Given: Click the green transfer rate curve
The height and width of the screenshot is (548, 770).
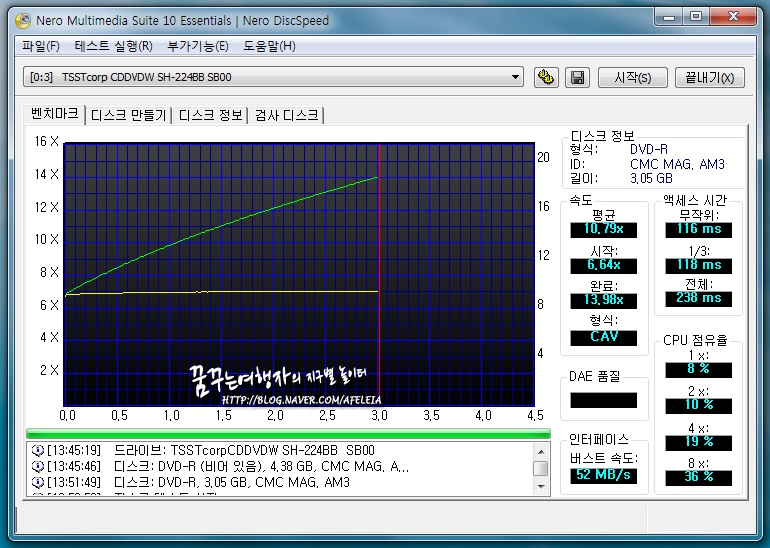Looking at the screenshot, I should click(x=221, y=225).
